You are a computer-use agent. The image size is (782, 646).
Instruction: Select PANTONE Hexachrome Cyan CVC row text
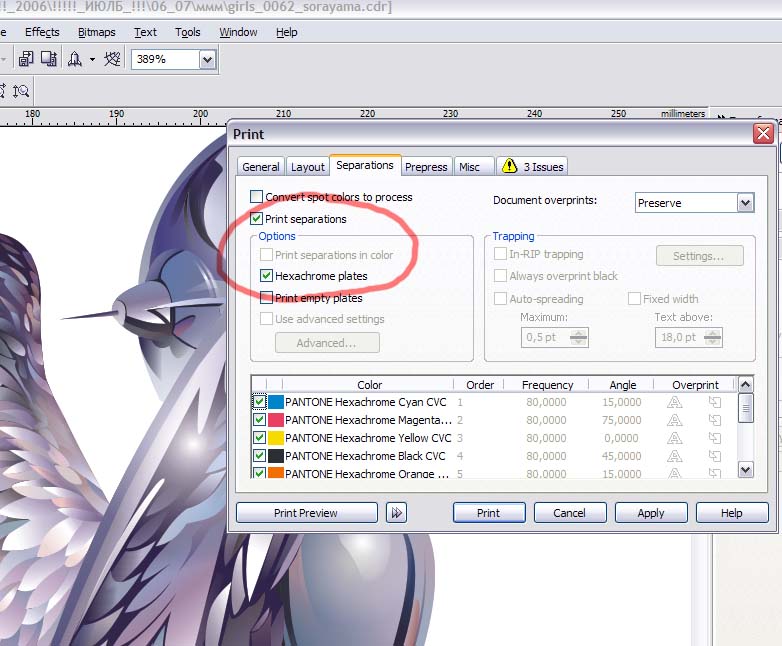(366, 402)
